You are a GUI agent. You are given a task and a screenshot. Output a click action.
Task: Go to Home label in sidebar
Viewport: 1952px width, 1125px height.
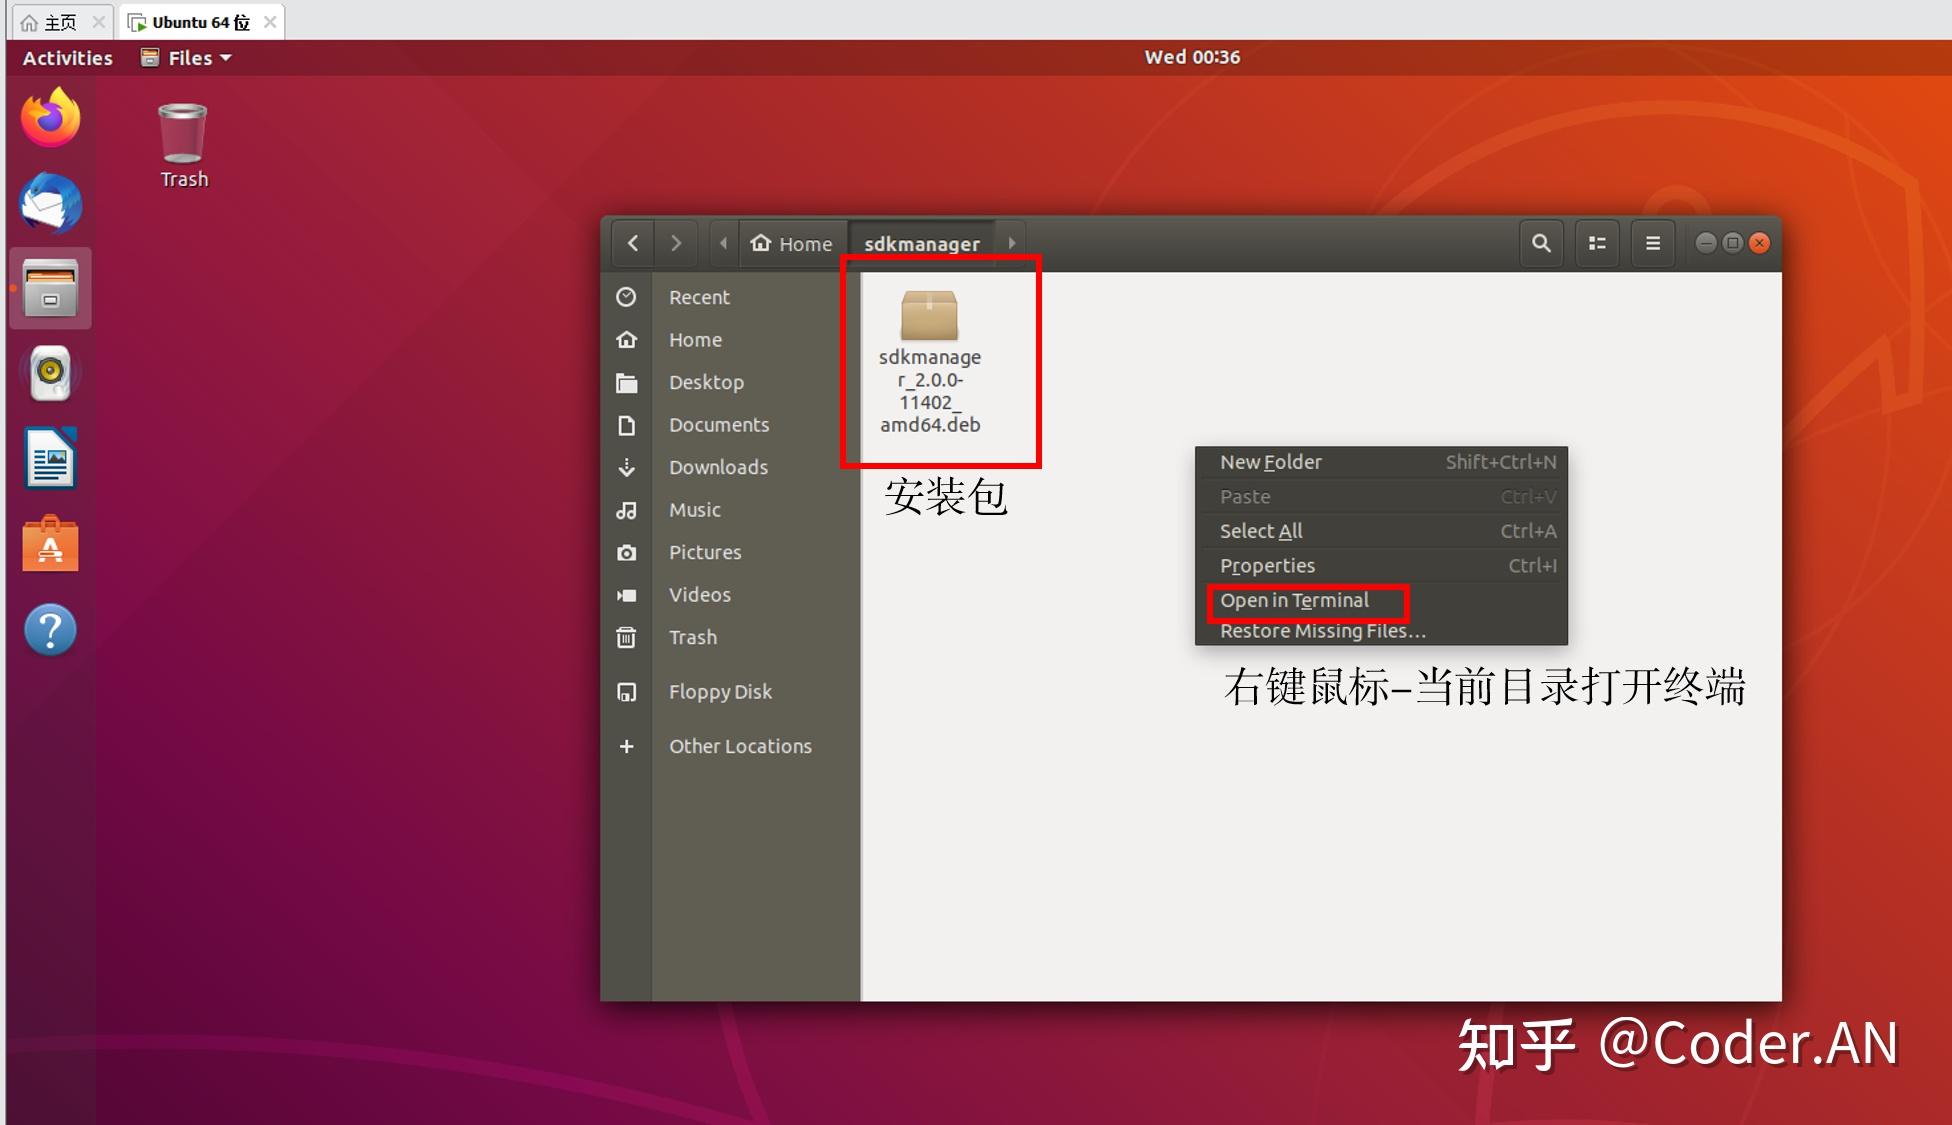[x=695, y=340]
